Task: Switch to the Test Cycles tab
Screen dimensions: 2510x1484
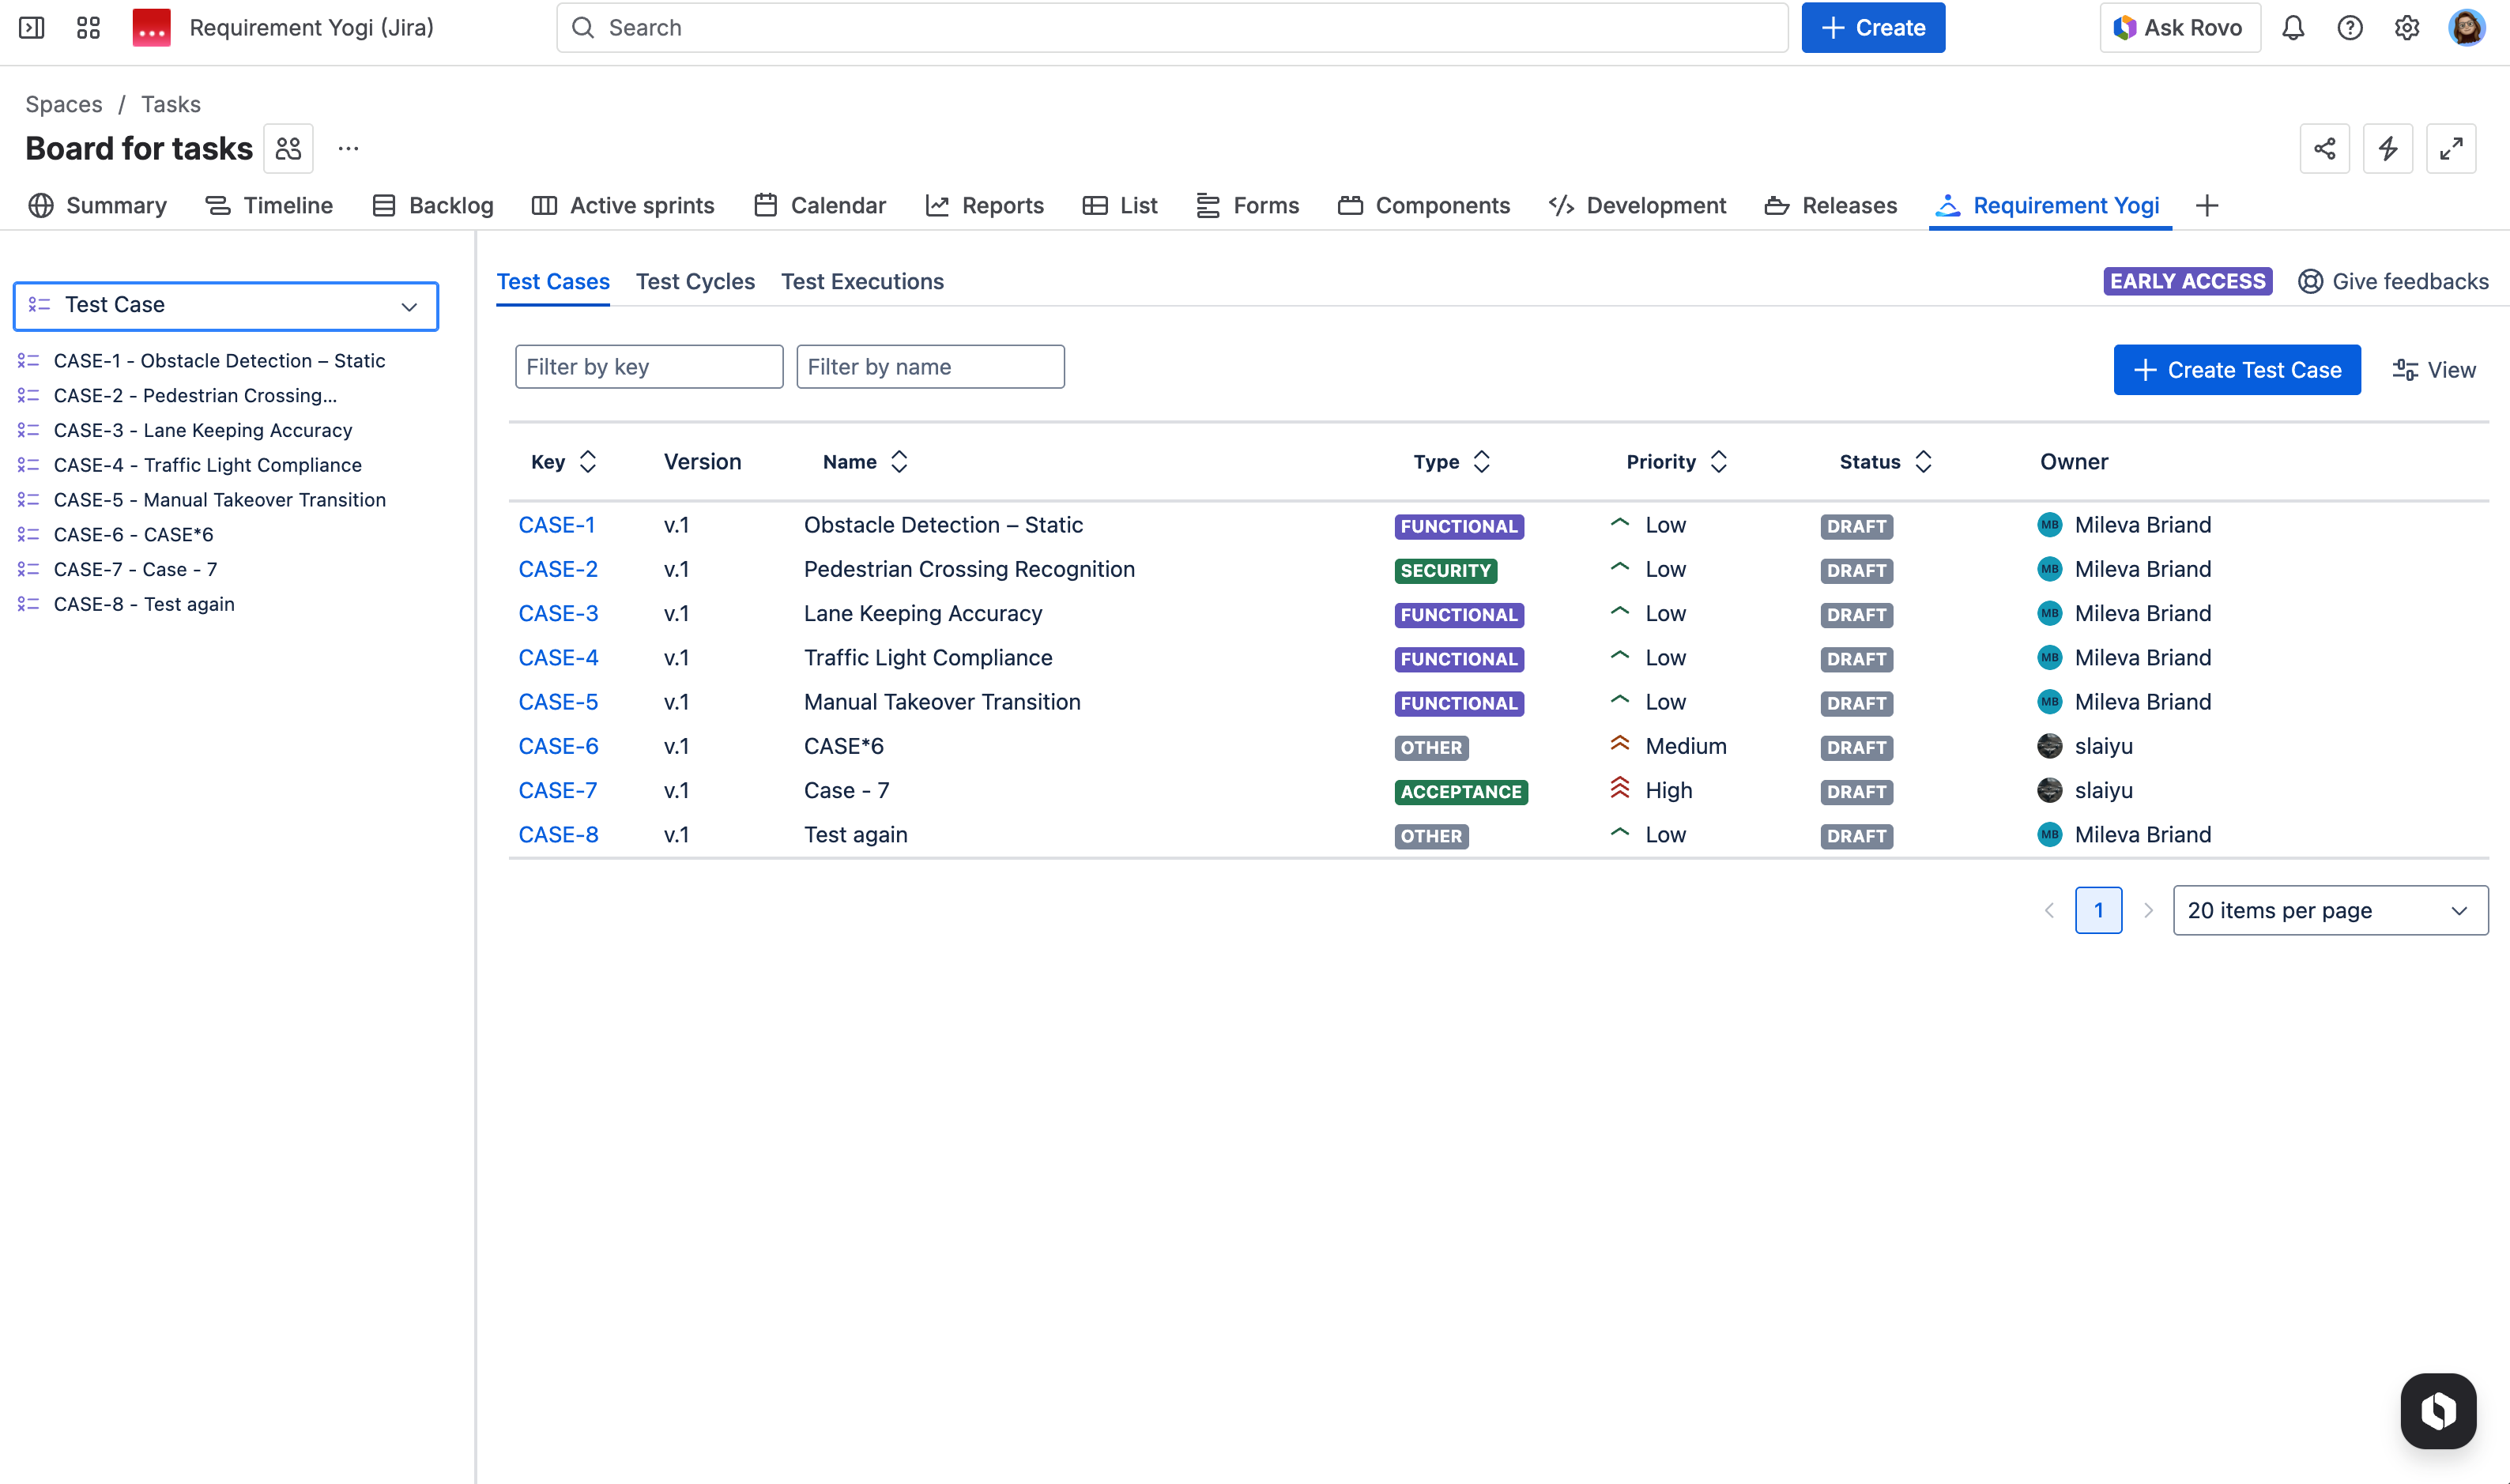Action: pyautogui.click(x=695, y=282)
